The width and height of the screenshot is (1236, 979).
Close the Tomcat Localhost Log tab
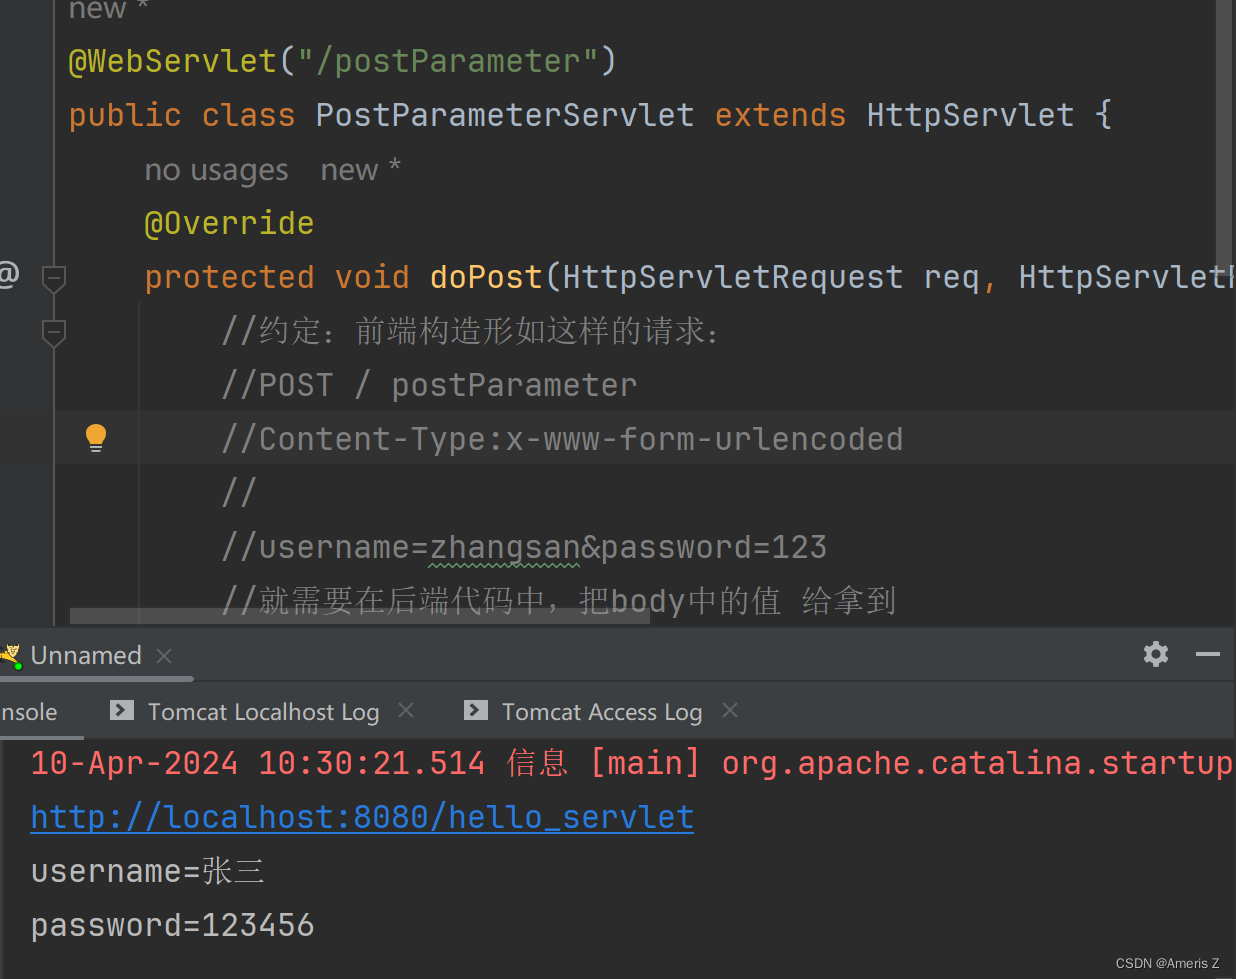click(x=406, y=709)
